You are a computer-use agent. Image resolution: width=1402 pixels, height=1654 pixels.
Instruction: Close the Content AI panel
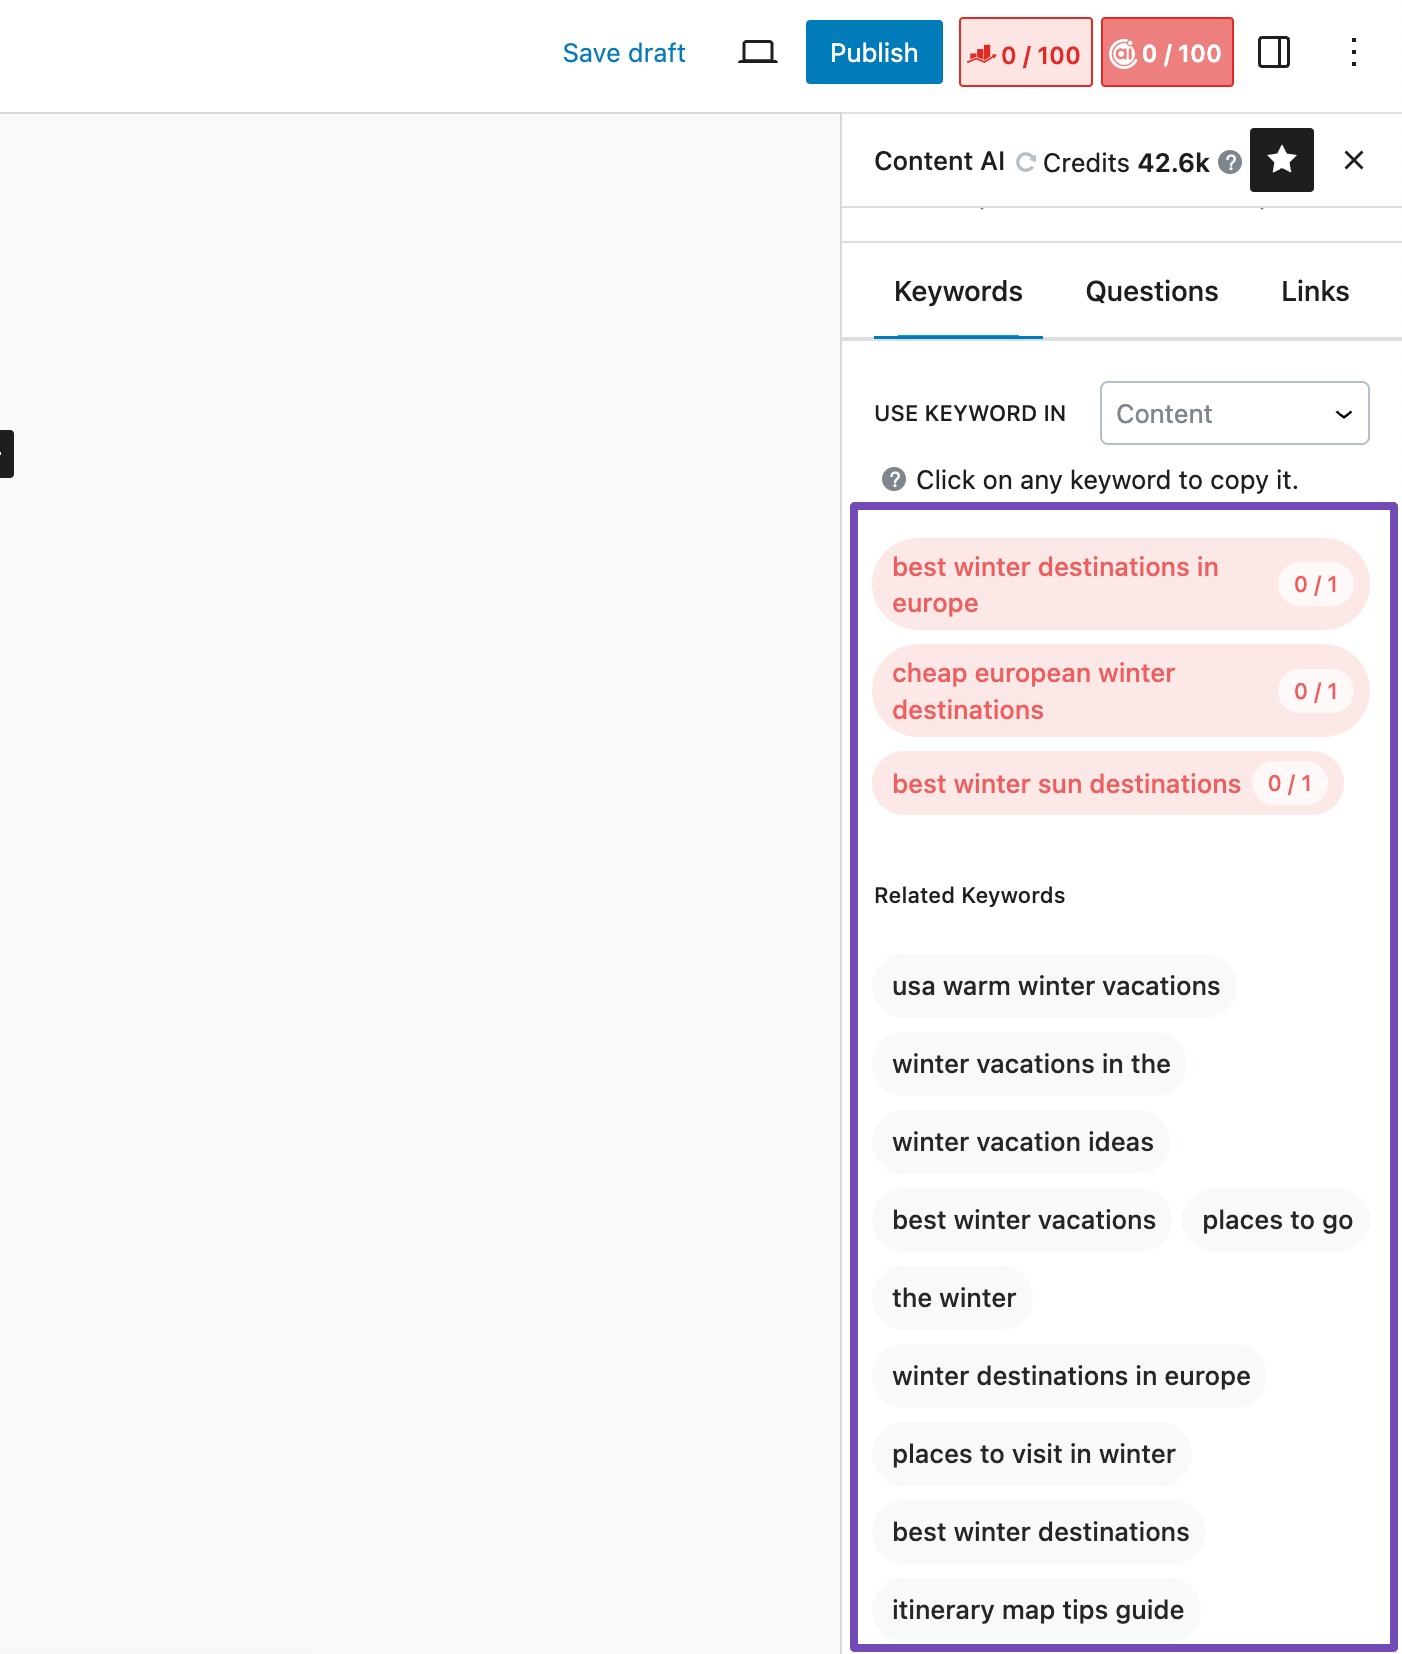(1353, 160)
